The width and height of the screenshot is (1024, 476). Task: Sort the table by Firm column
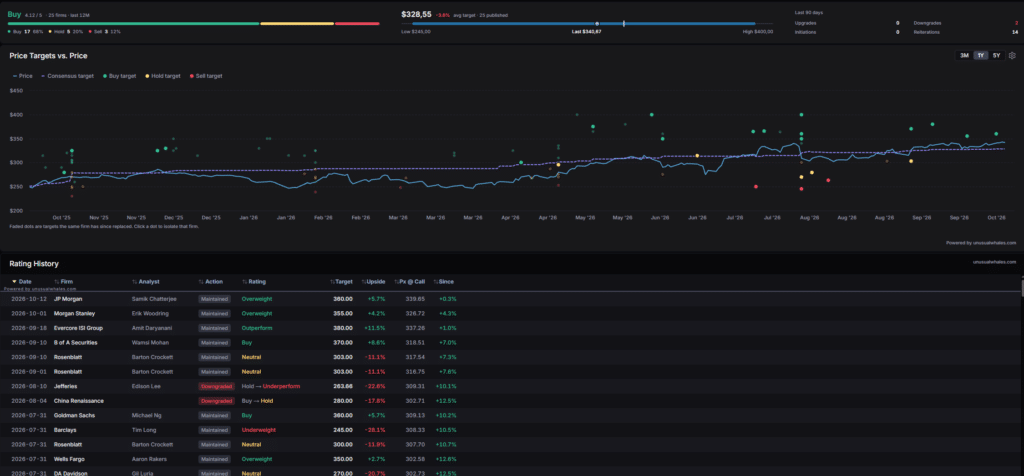coord(63,281)
